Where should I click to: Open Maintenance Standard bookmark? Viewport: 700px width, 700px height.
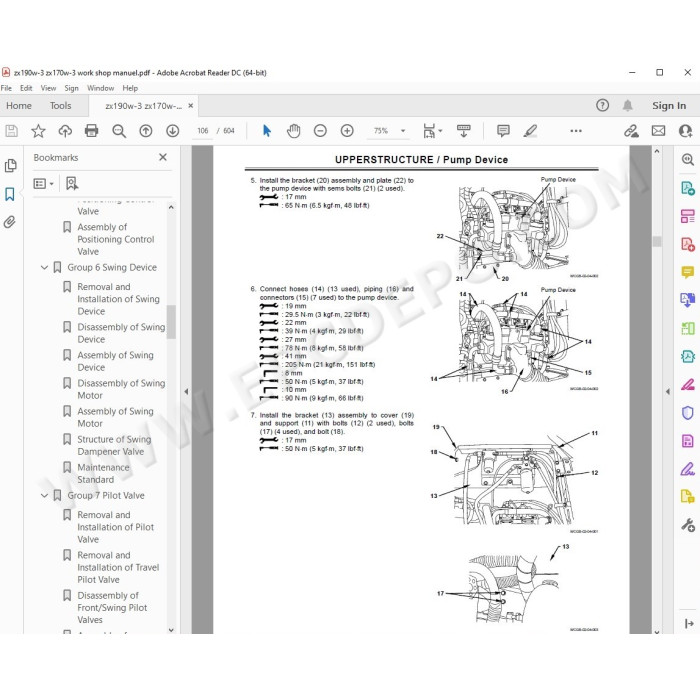tap(103, 474)
